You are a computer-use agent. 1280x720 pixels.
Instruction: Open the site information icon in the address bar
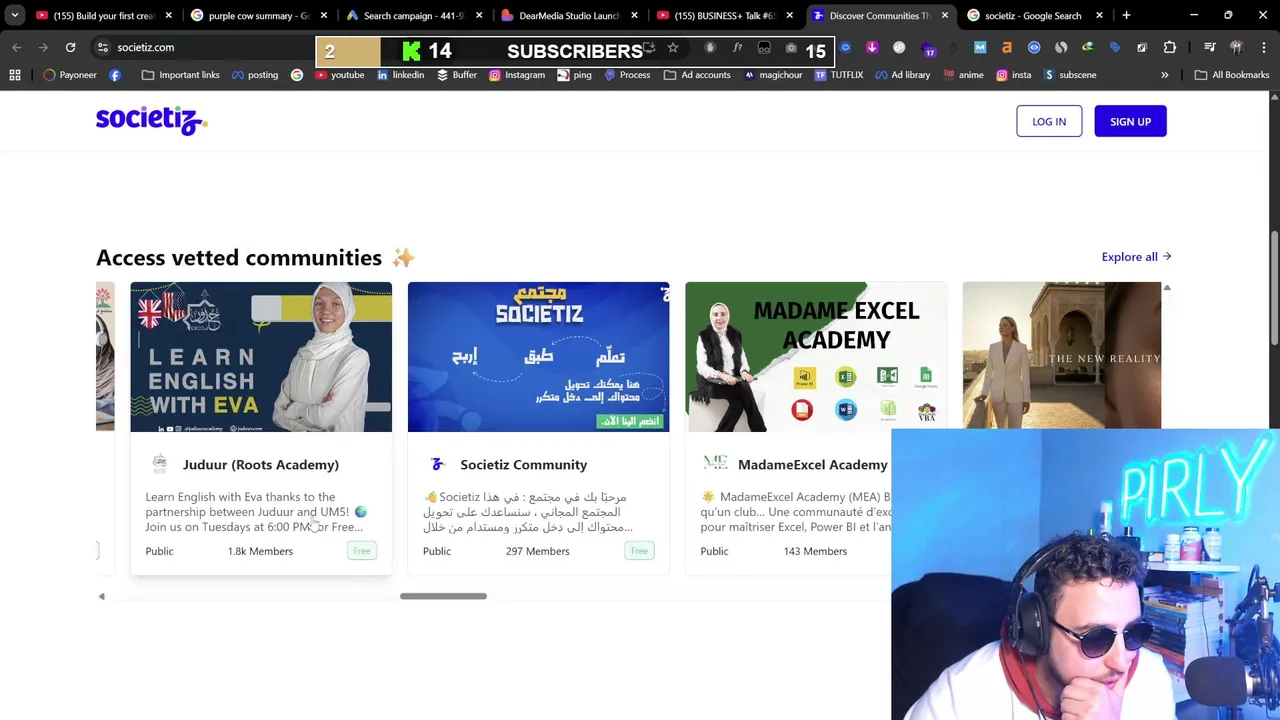[x=102, y=47]
